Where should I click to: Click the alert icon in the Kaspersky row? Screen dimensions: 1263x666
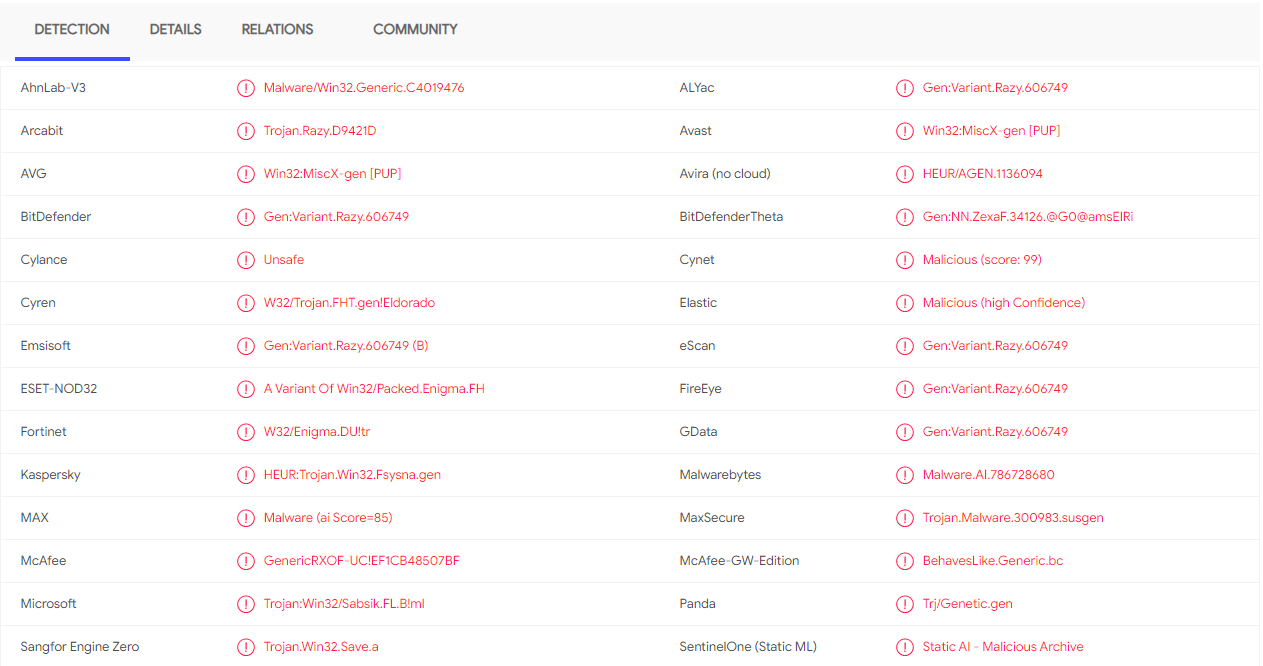click(x=246, y=475)
